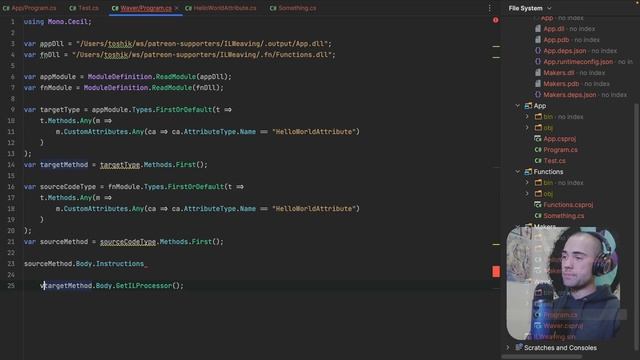Click the Functions project folder icon
The image size is (640, 360).
[x=528, y=172]
